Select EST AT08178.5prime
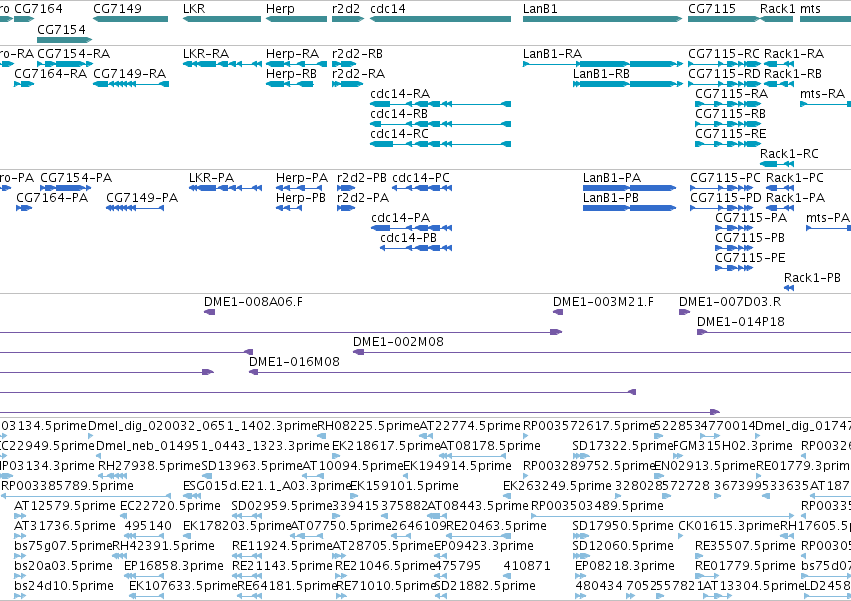 (x=472, y=456)
